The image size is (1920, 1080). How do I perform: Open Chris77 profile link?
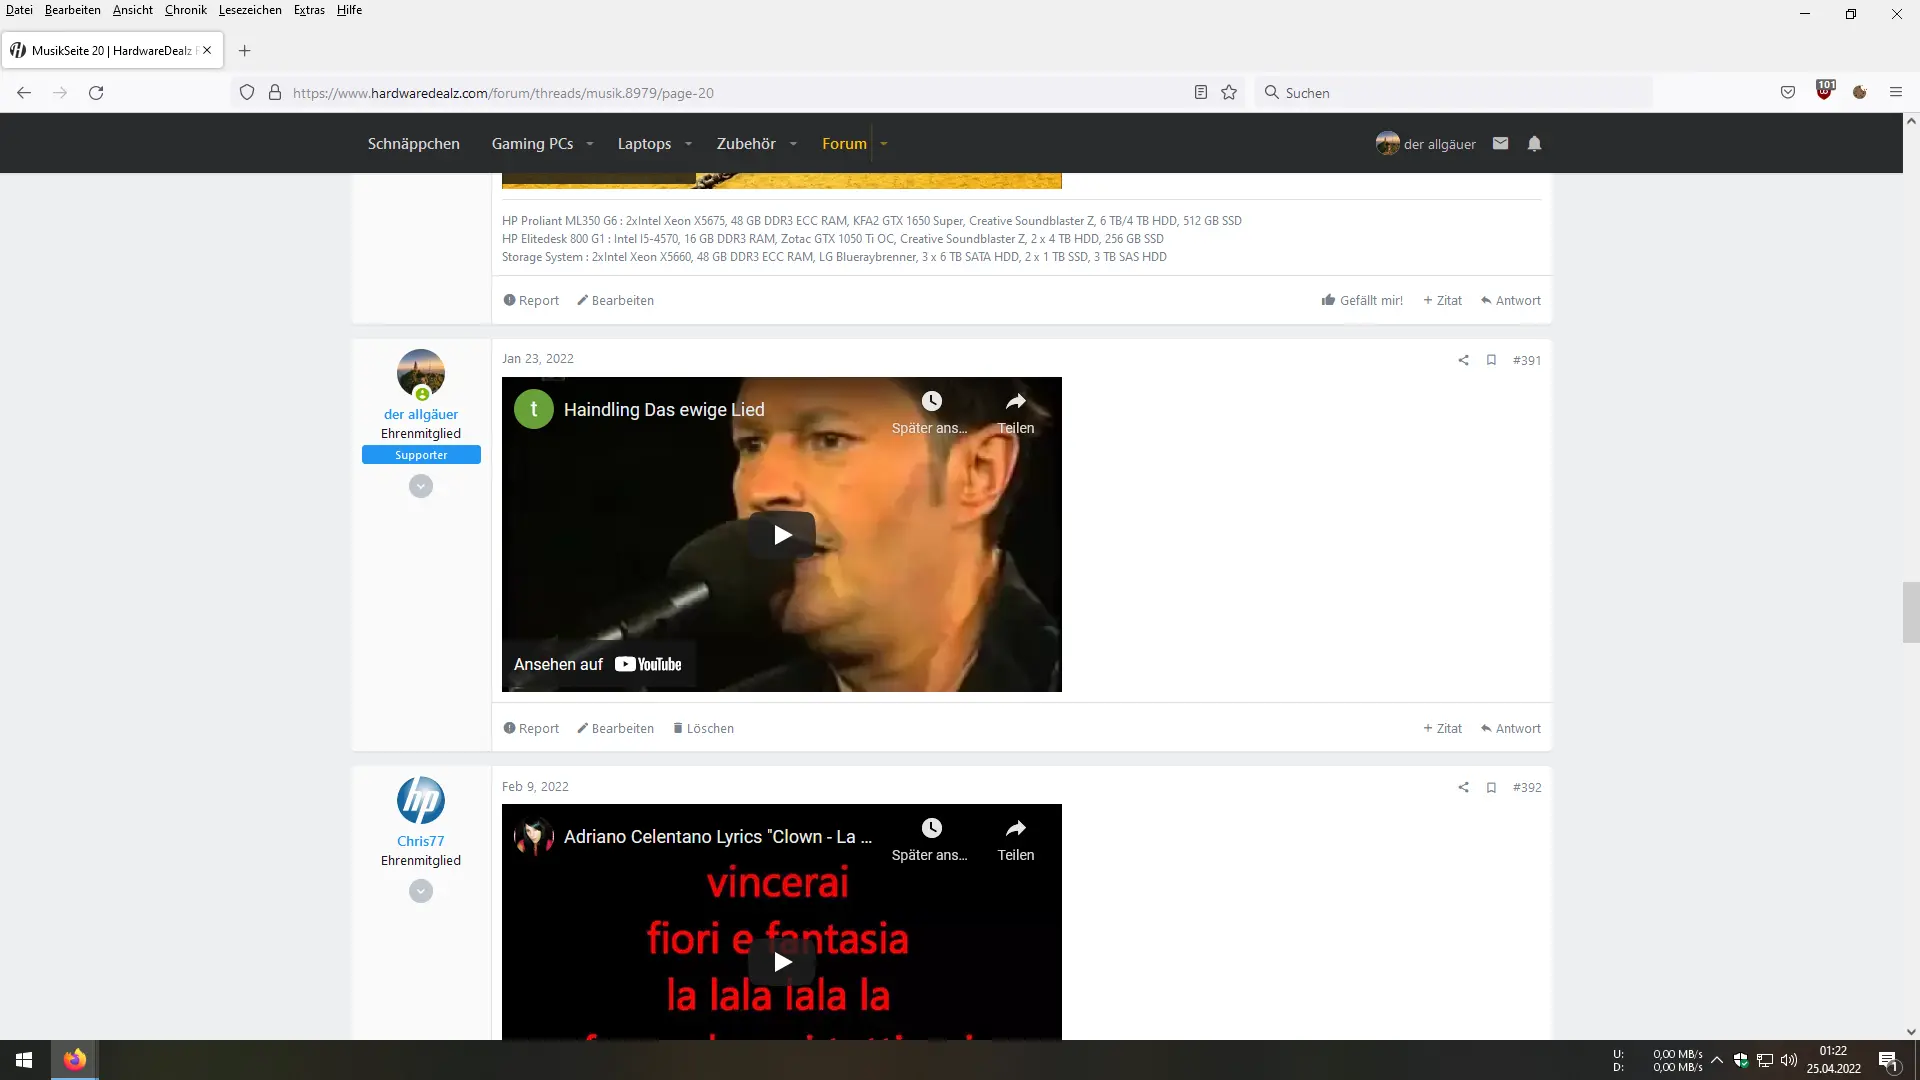point(421,841)
